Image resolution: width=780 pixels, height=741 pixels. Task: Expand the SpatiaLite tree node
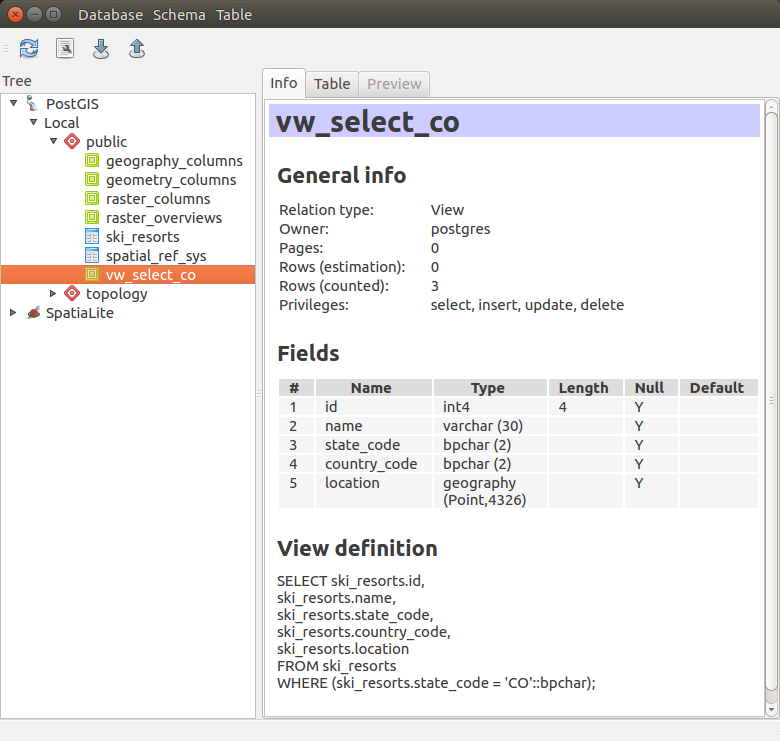13,313
